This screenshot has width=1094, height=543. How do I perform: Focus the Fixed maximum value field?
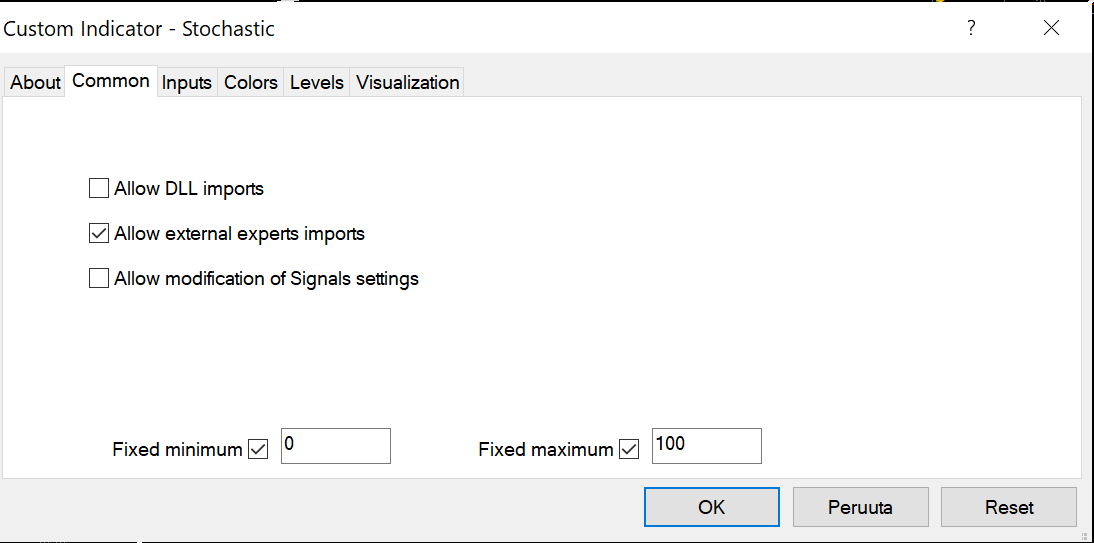pos(706,446)
